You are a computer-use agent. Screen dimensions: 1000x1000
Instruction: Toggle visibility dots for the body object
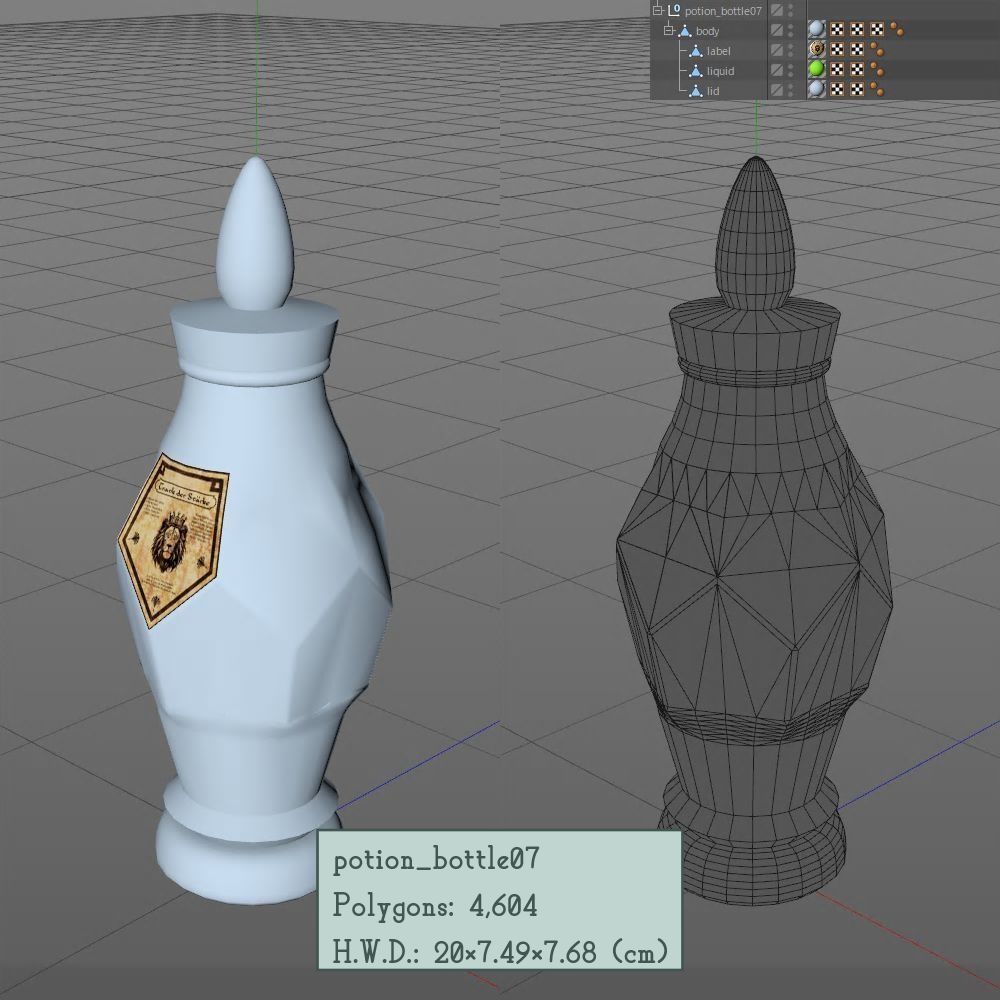pos(791,31)
